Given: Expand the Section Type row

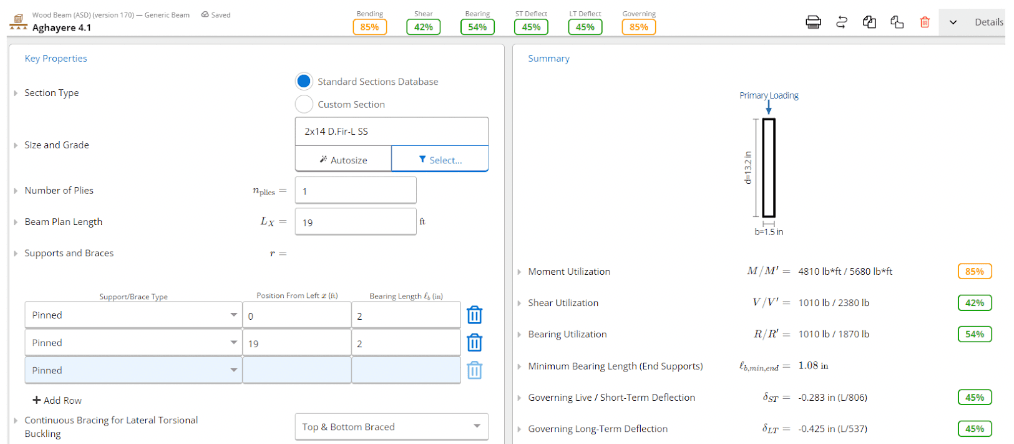Looking at the screenshot, I should click(16, 93).
